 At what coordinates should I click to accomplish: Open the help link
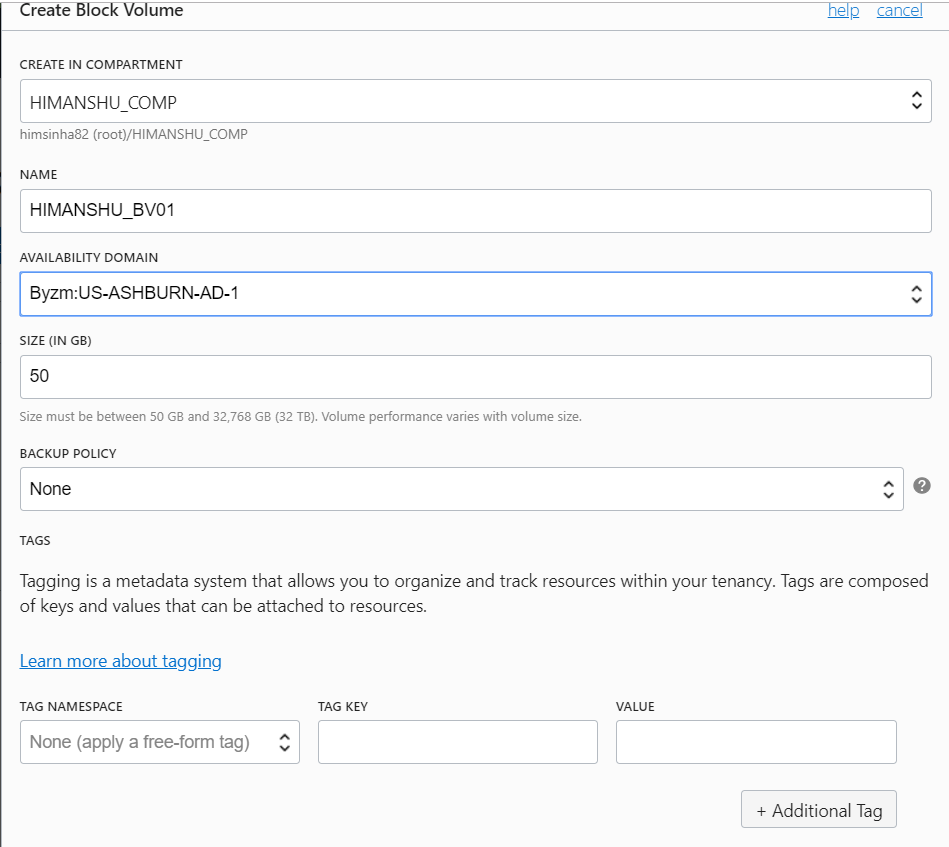tap(843, 10)
